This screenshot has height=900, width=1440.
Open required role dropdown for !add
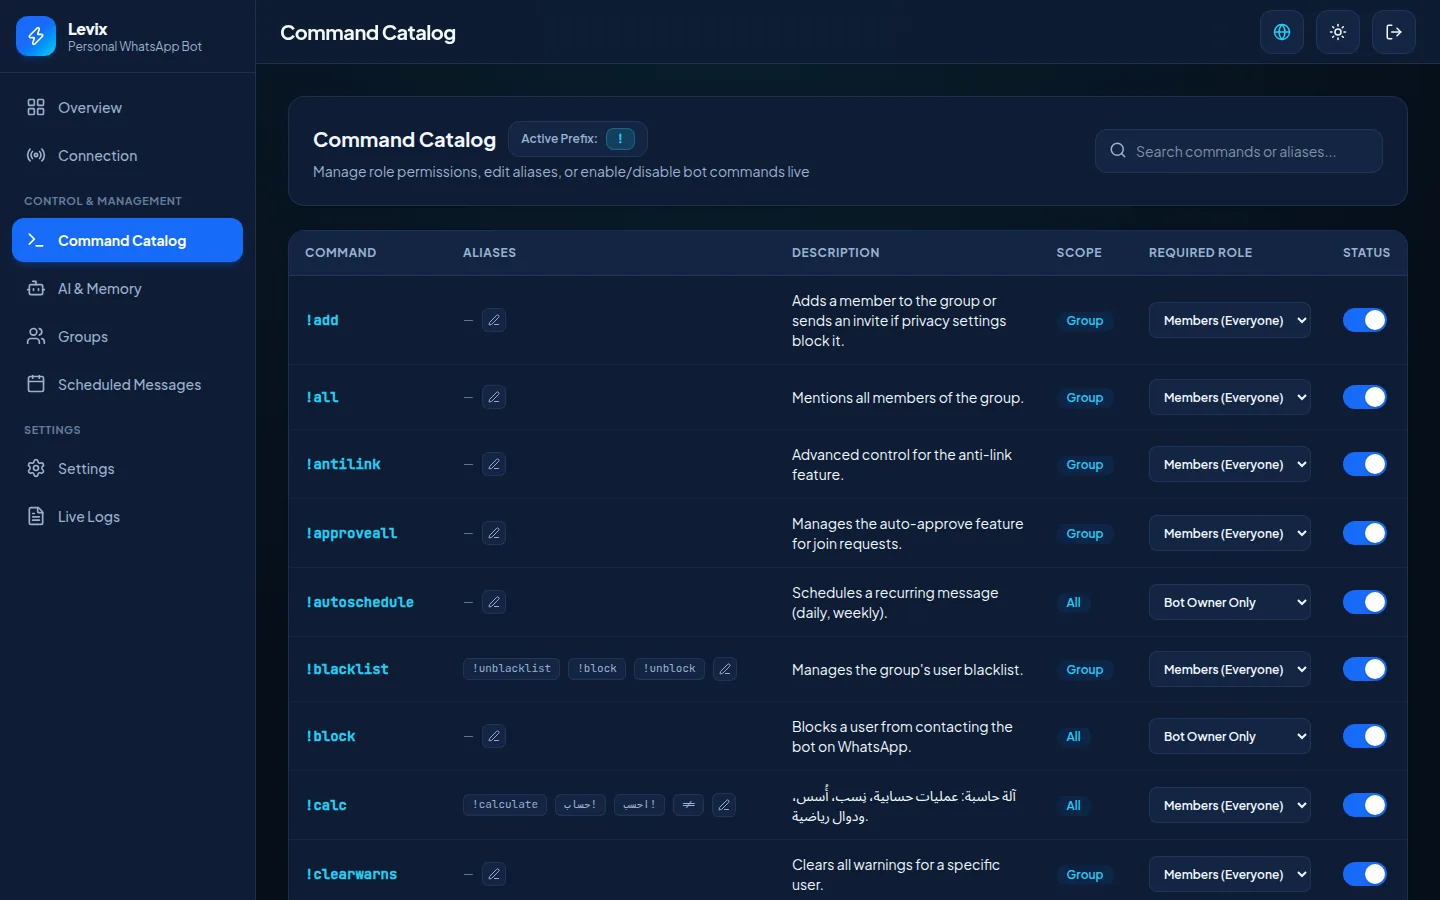1230,320
